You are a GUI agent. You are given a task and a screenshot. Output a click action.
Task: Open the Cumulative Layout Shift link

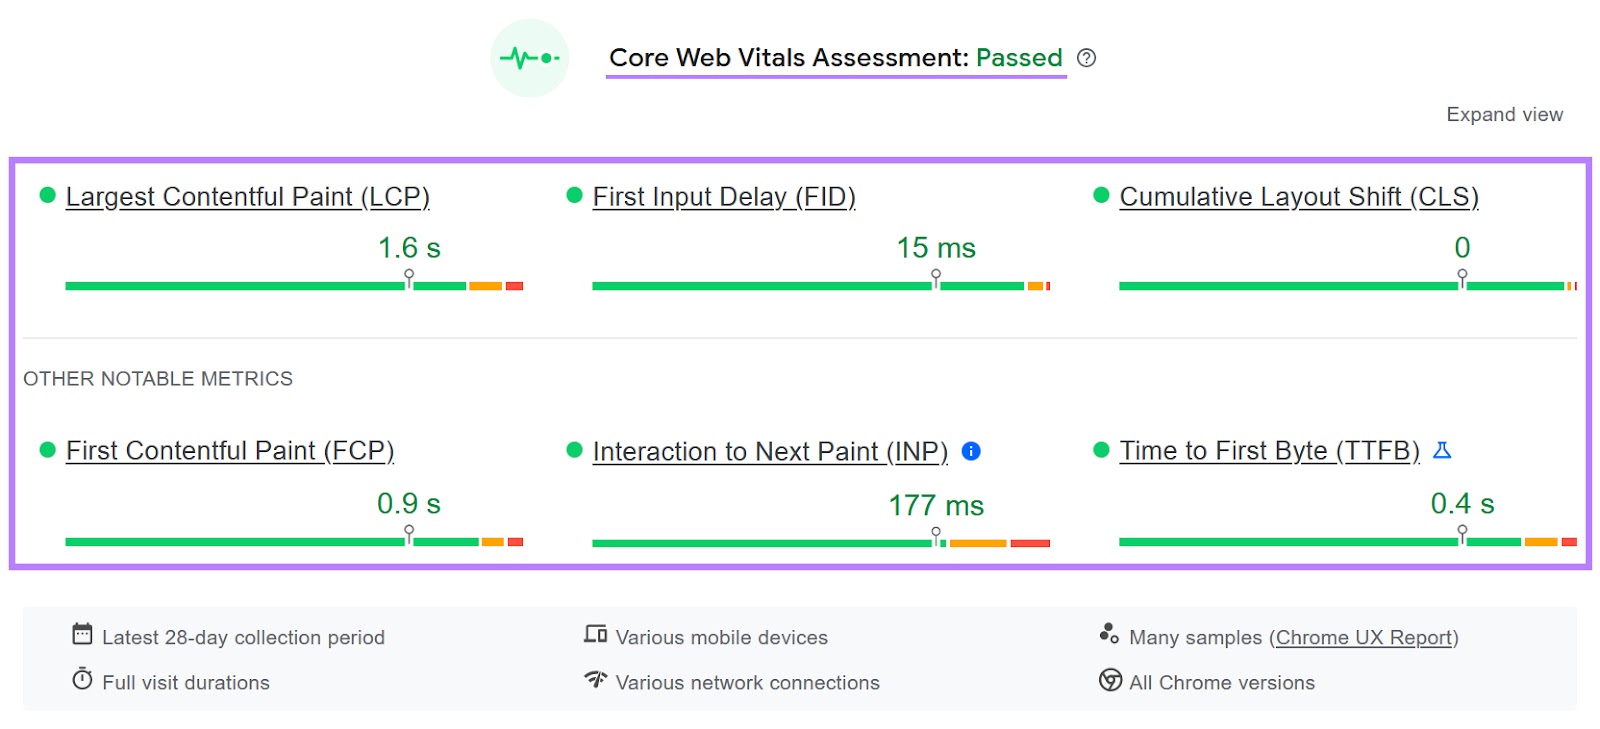(x=1300, y=197)
